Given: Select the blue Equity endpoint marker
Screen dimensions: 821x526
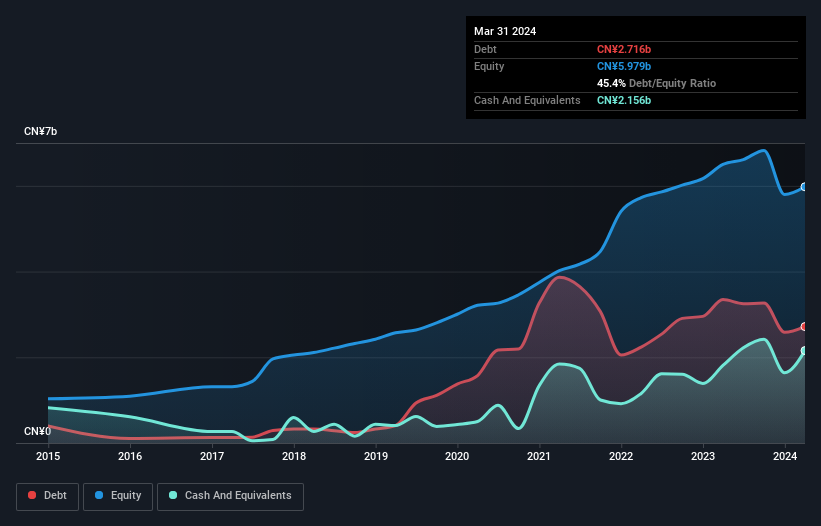Looking at the screenshot, I should tap(804, 187).
